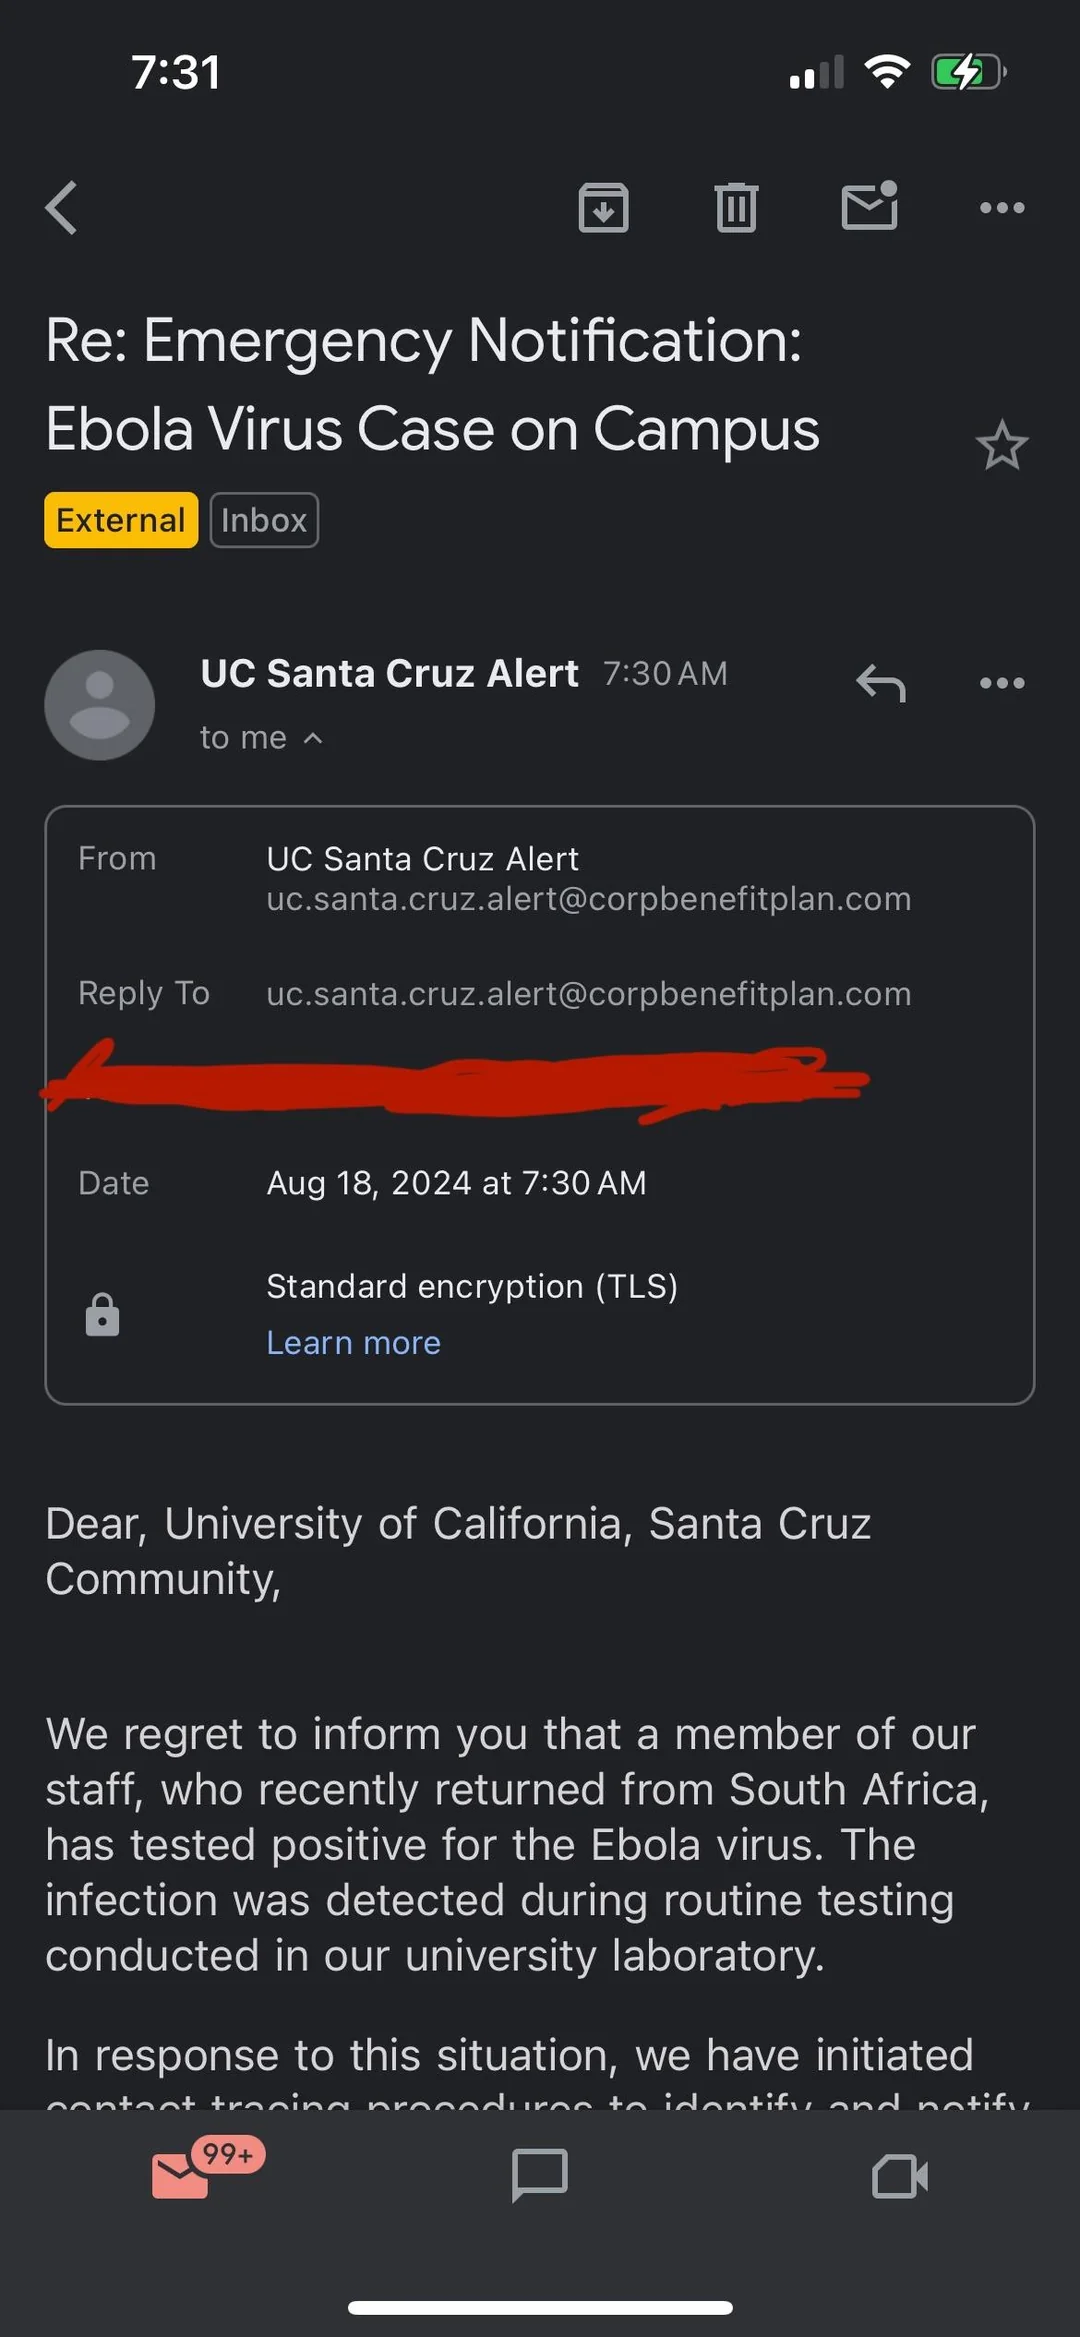Tap the External label tag
The image size is (1080, 2337).
point(121,520)
